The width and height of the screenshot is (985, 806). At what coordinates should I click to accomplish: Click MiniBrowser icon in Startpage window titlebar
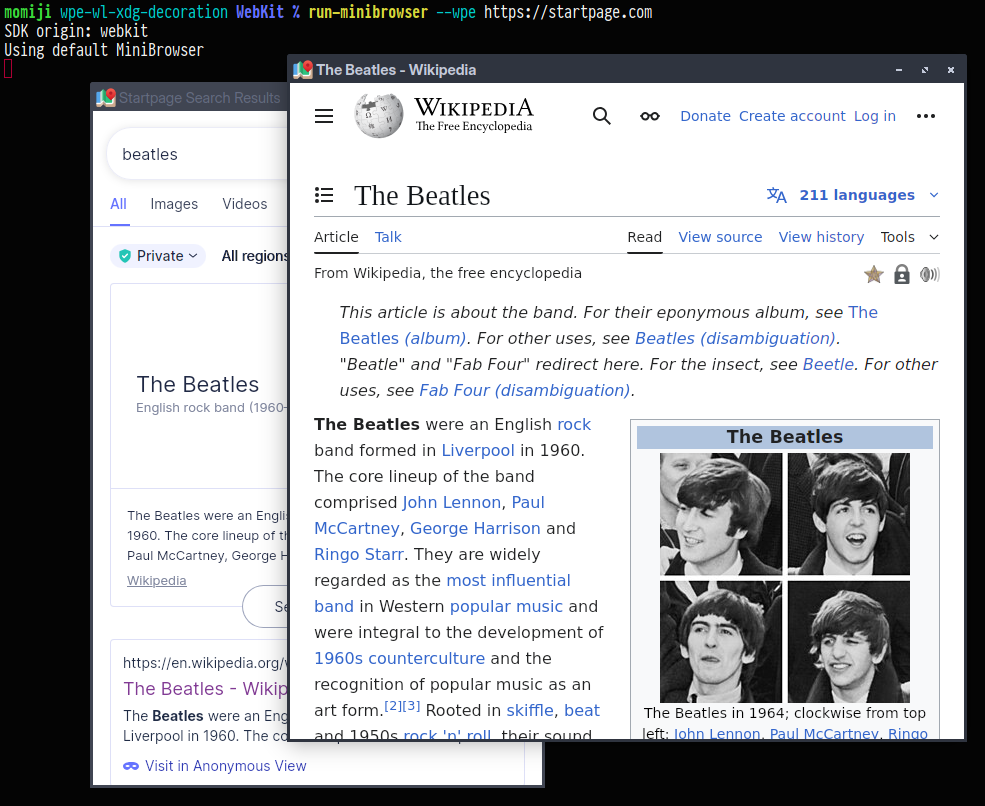tap(106, 98)
